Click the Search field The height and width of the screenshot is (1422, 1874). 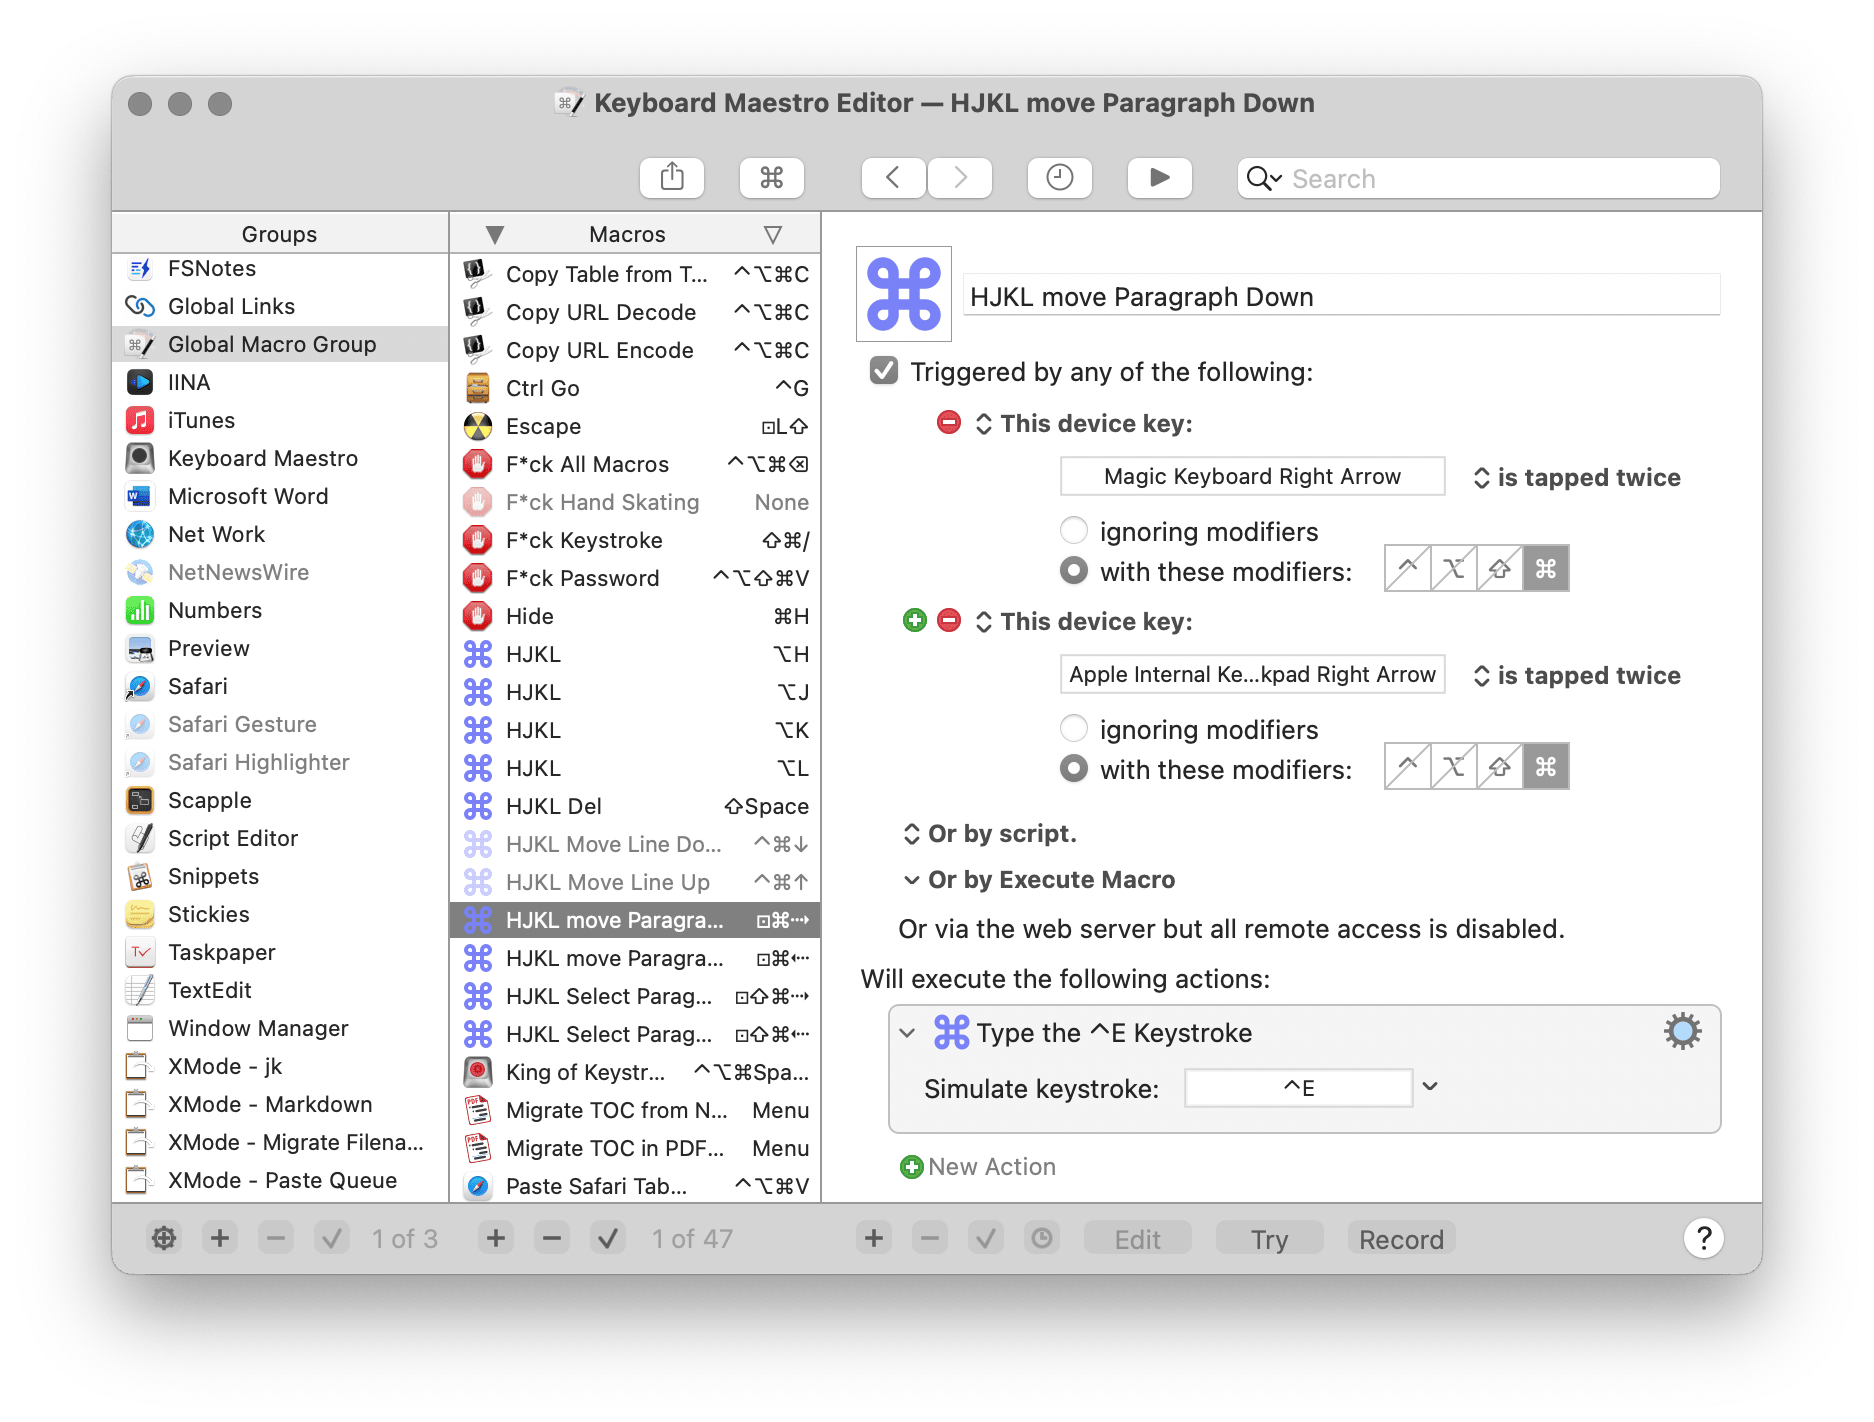(1478, 178)
